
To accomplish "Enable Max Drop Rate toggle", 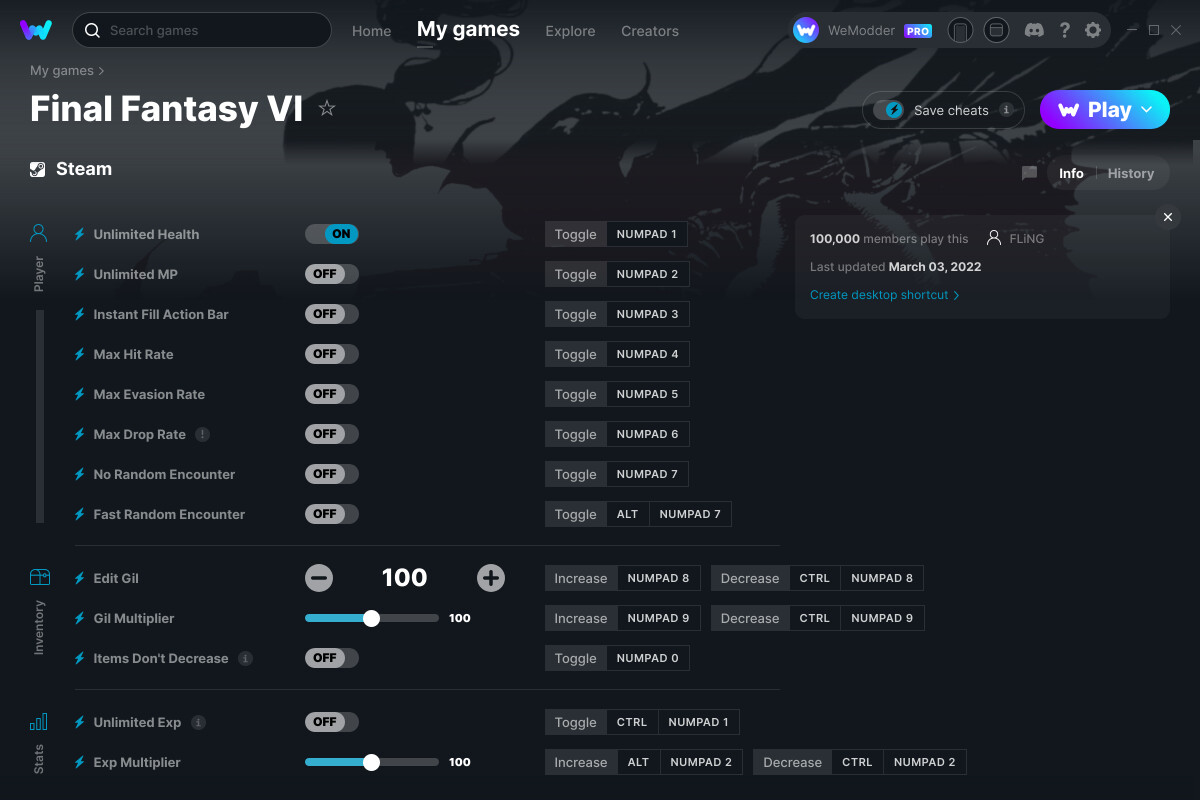I will 332,434.
